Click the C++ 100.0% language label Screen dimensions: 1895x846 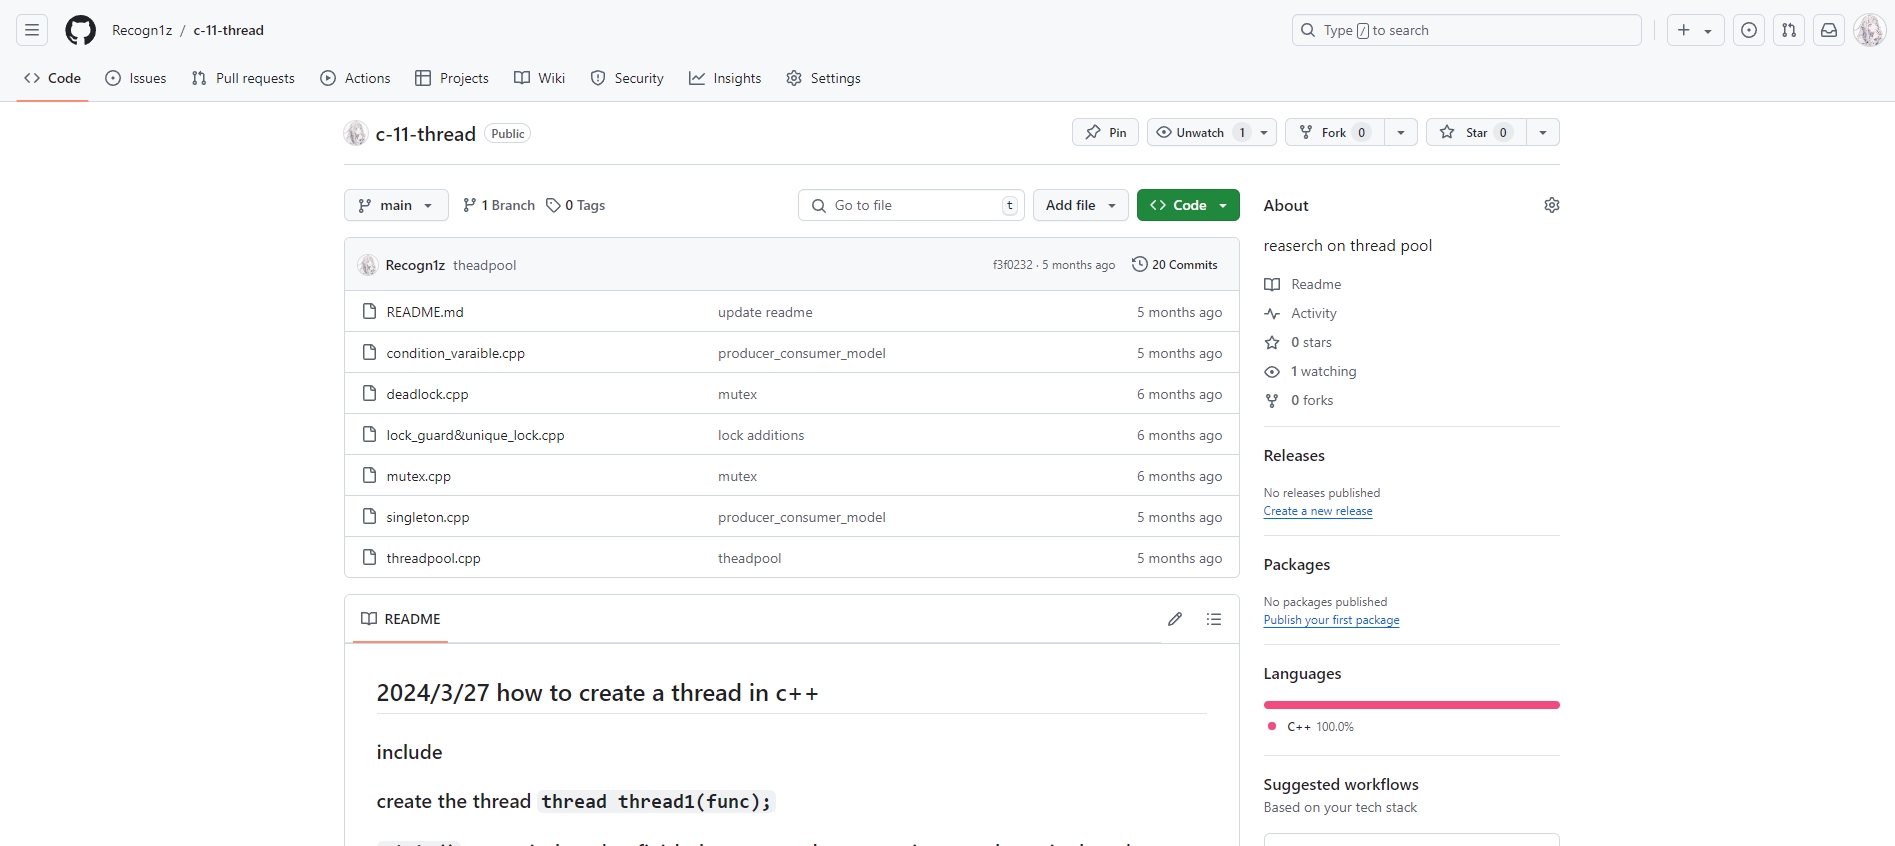click(x=1311, y=727)
